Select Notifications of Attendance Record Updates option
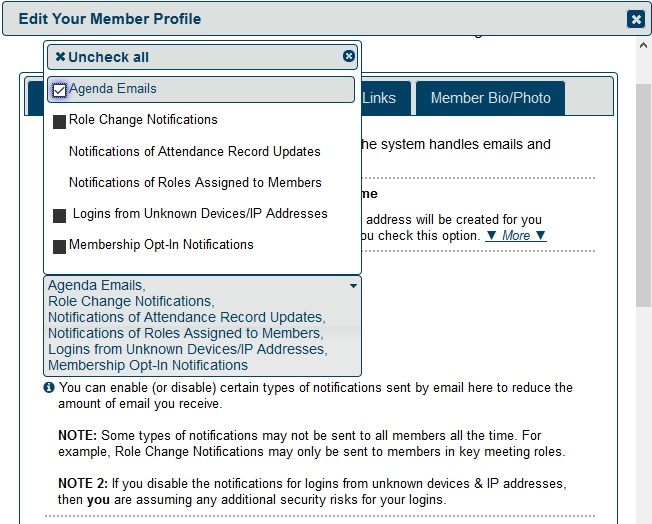This screenshot has height=524, width=652. [x=195, y=151]
